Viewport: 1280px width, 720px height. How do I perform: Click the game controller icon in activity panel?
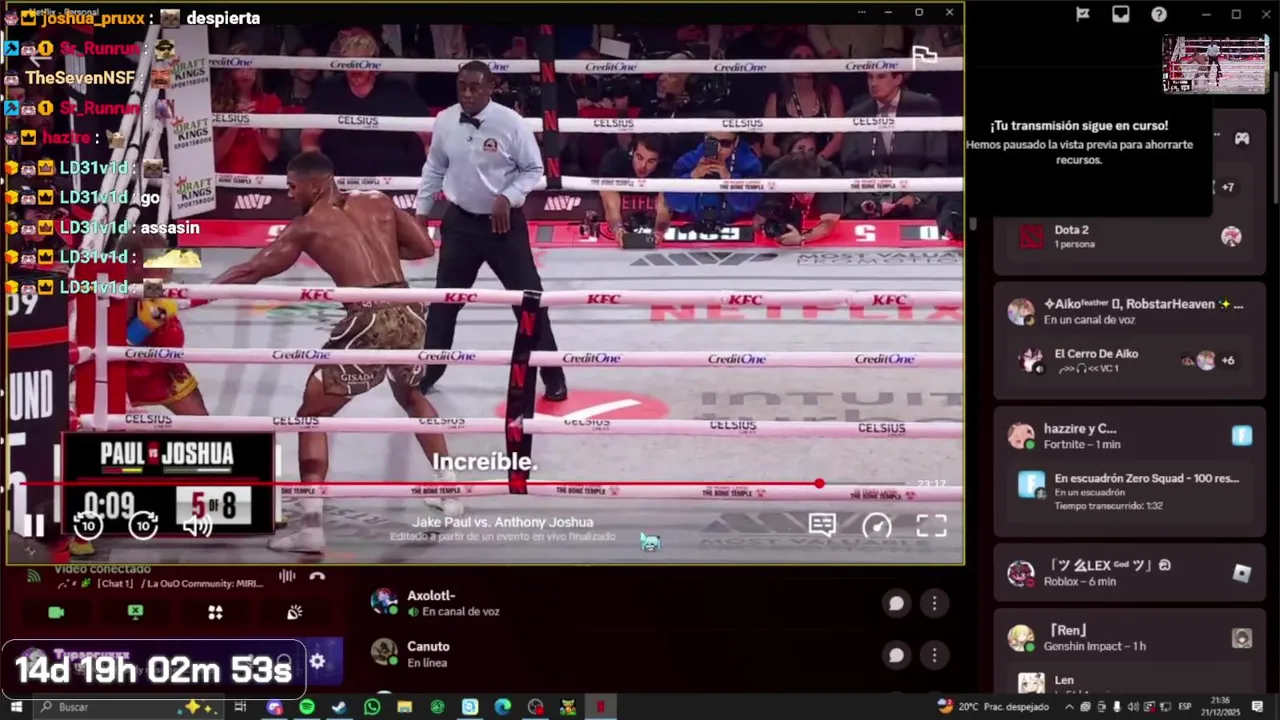coord(1241,138)
